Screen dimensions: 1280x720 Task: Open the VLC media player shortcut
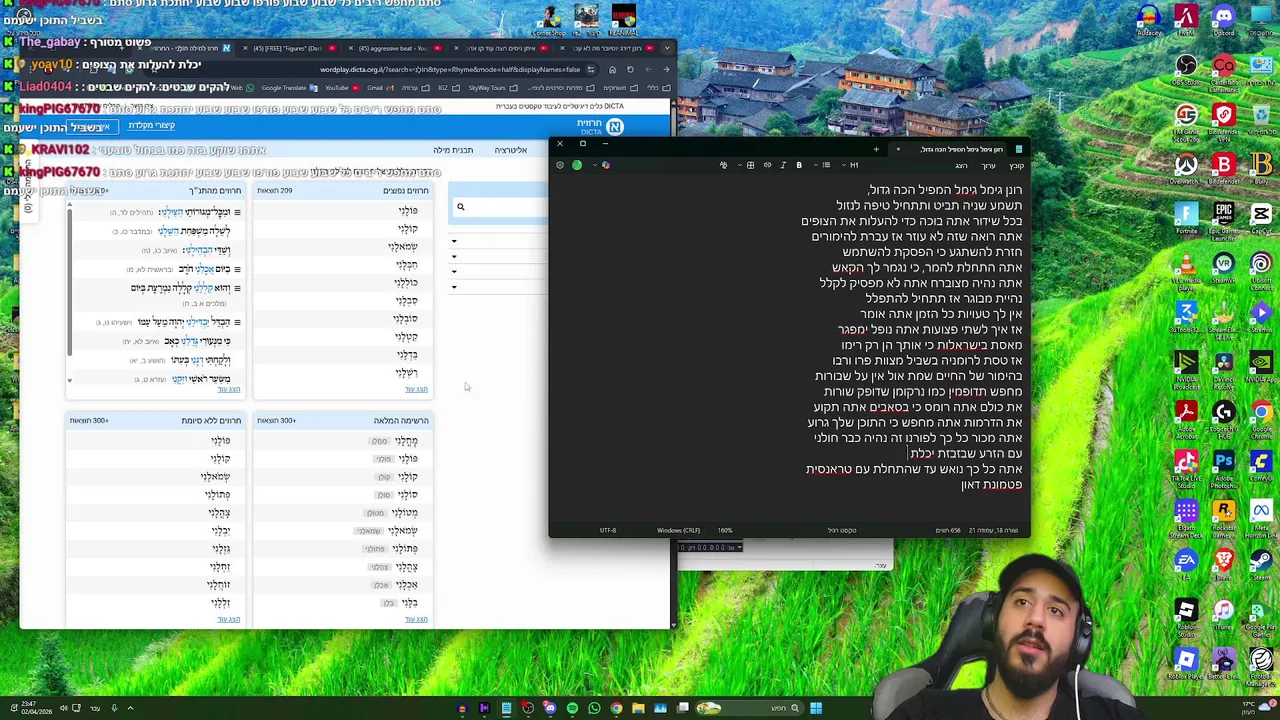(1186, 268)
